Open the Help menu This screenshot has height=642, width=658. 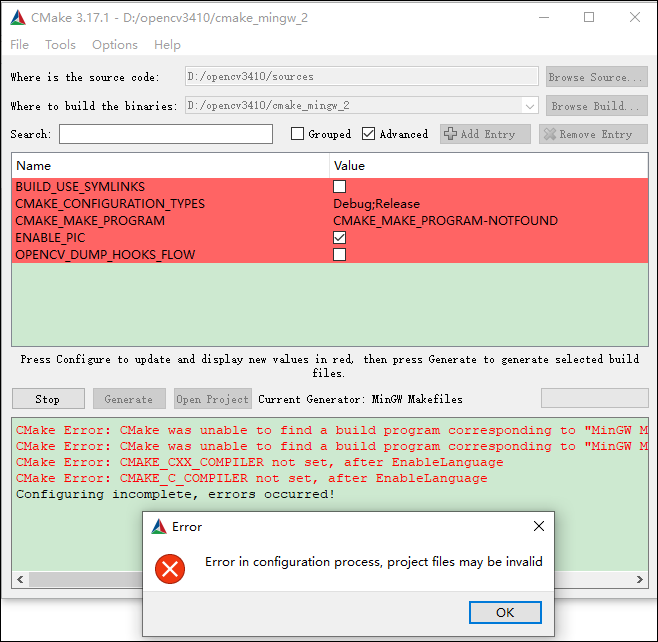pos(167,44)
